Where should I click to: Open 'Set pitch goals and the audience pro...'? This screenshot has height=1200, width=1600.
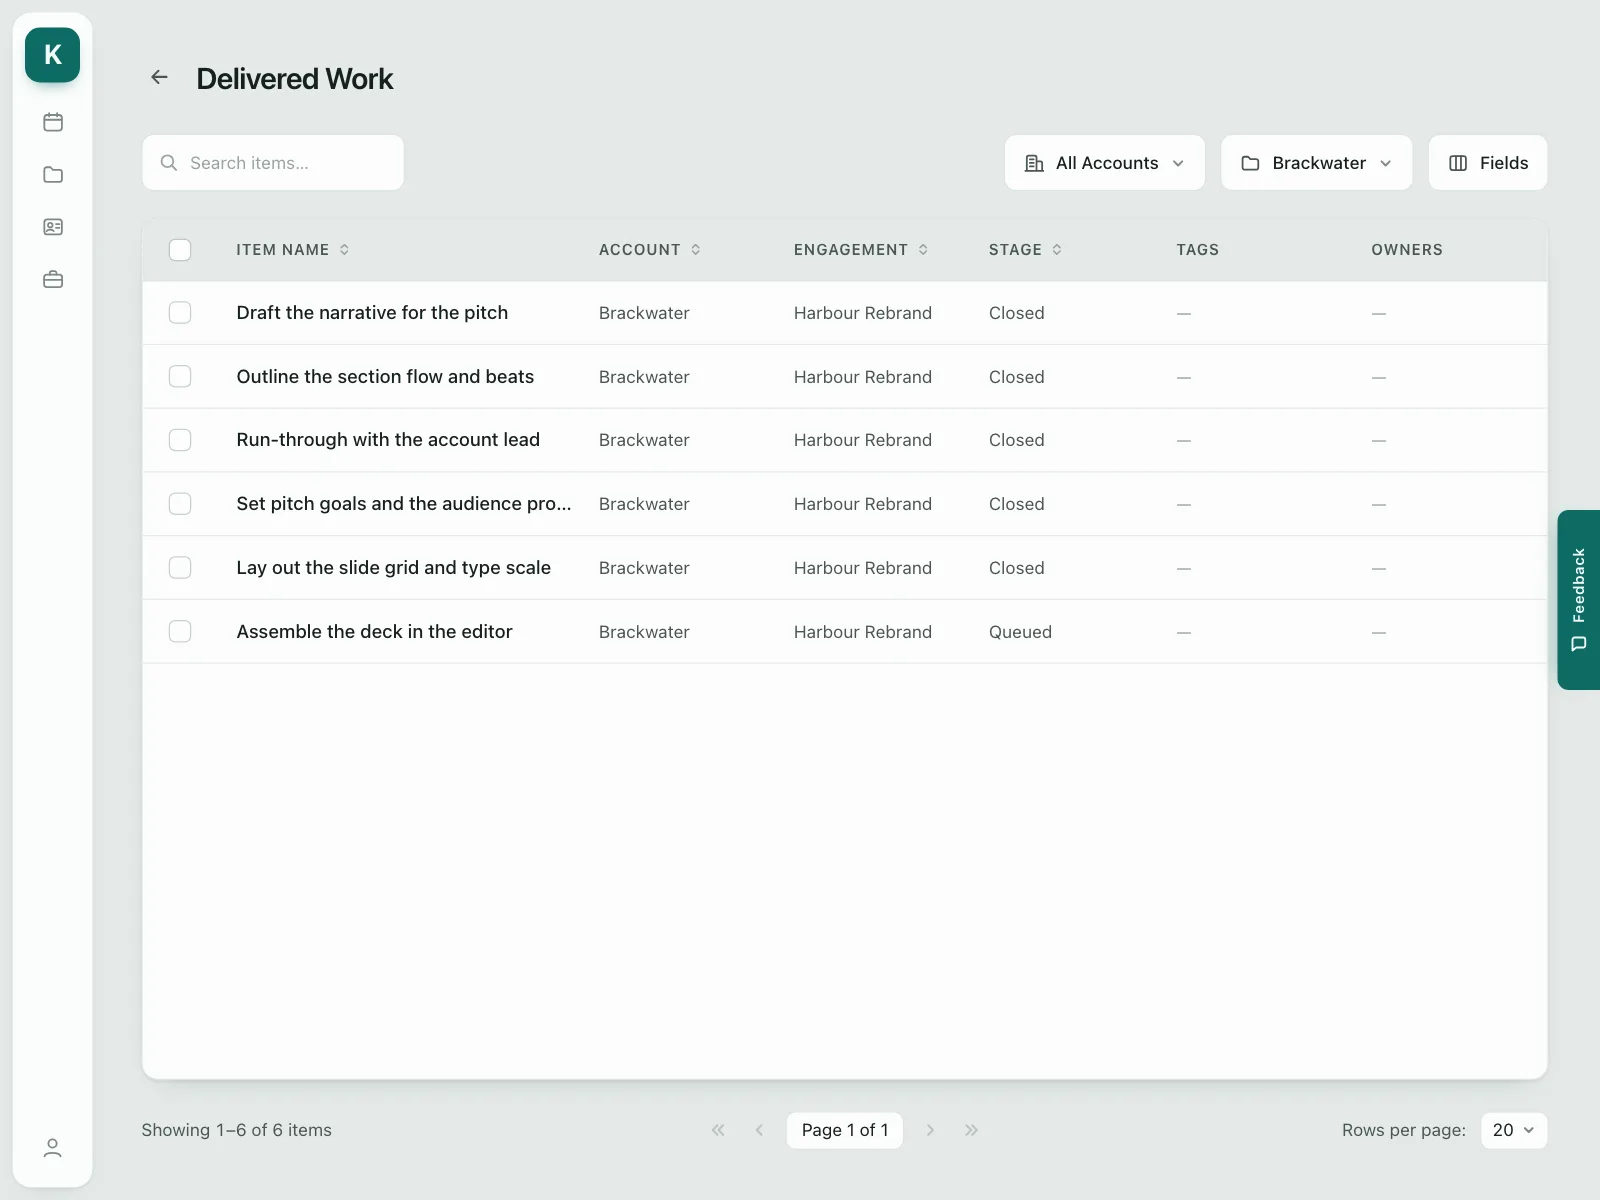click(404, 504)
